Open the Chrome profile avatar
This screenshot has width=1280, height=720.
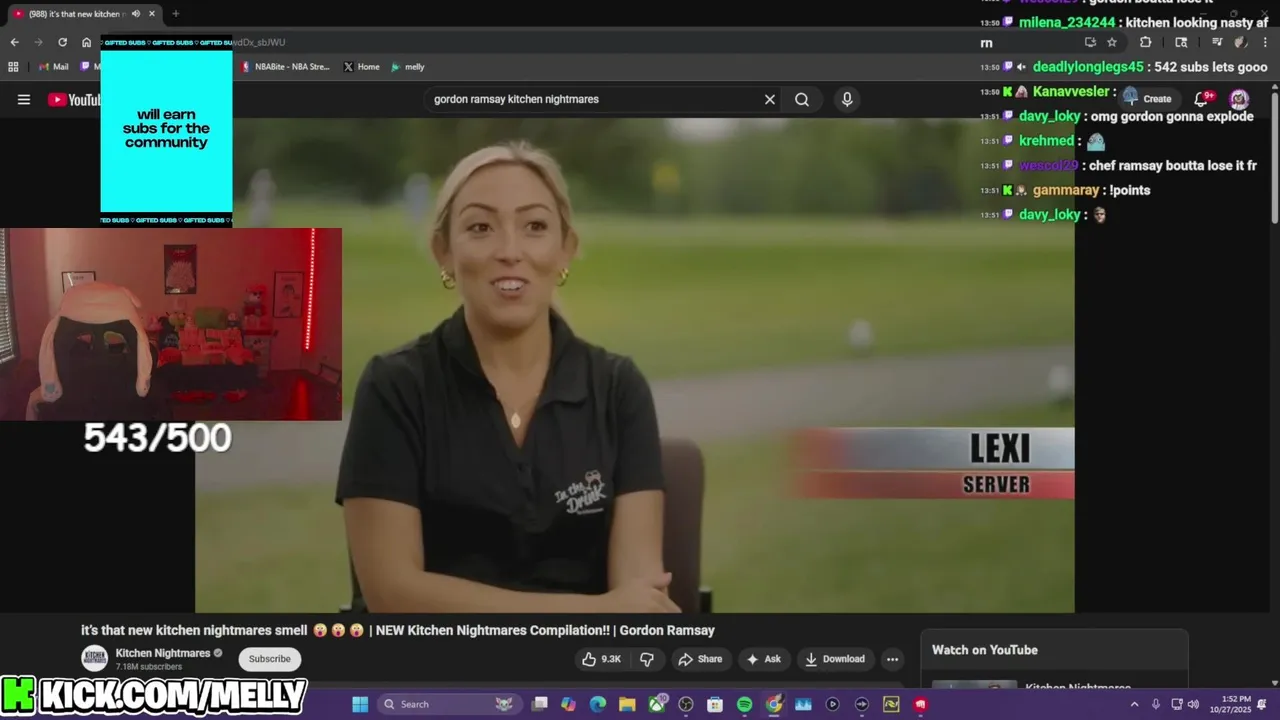[x=1240, y=42]
